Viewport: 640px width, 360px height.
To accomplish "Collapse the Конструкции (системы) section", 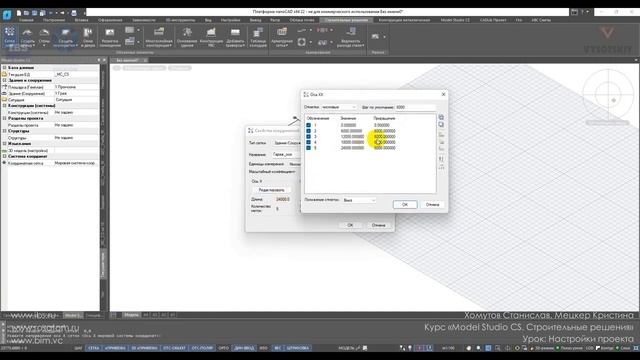I will [x=4, y=106].
